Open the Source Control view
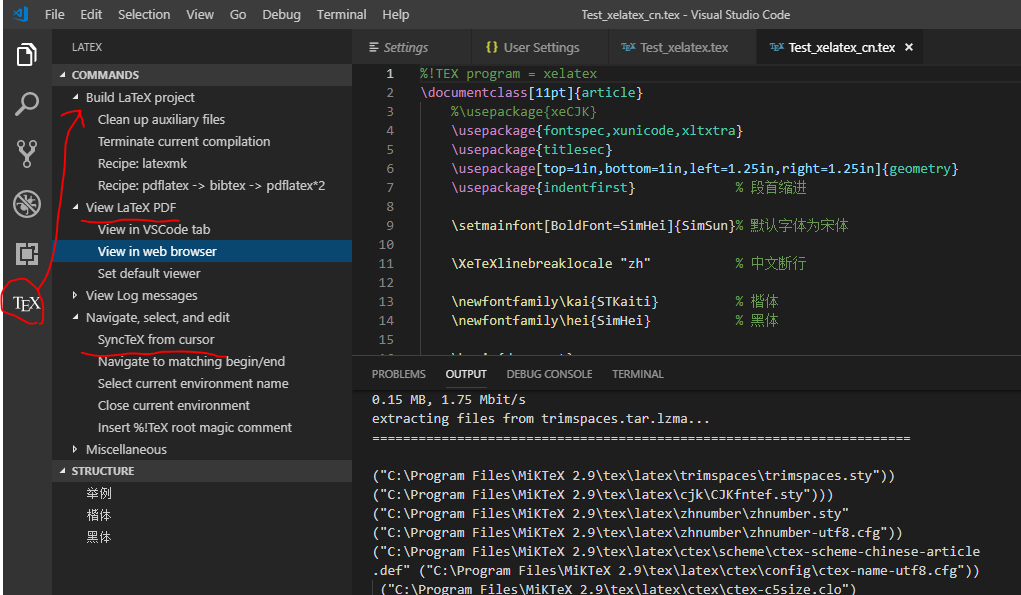 [27, 154]
